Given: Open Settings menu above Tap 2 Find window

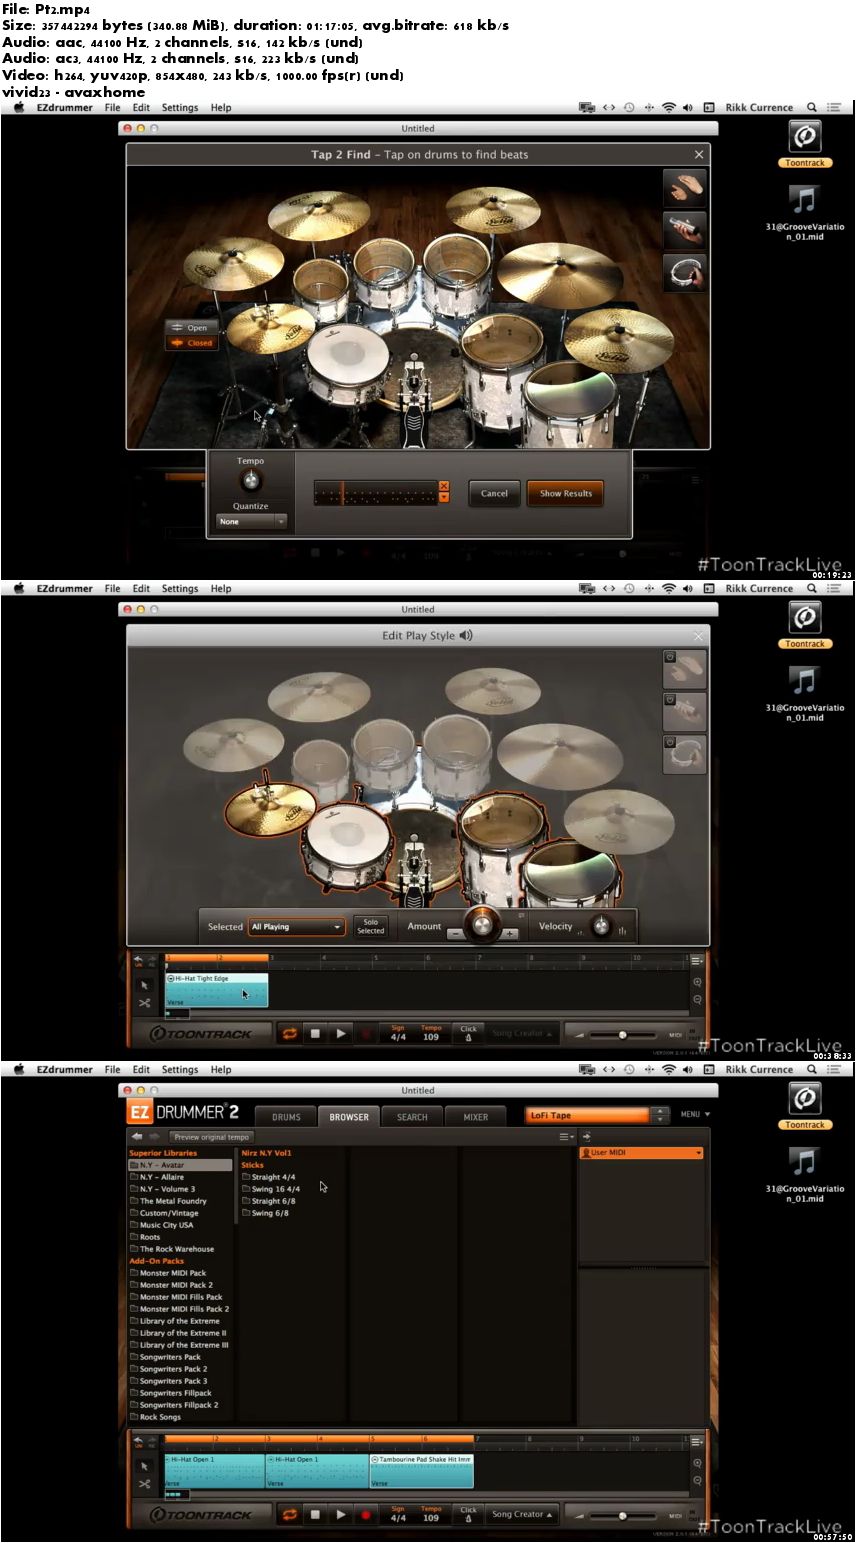Looking at the screenshot, I should click(x=180, y=107).
